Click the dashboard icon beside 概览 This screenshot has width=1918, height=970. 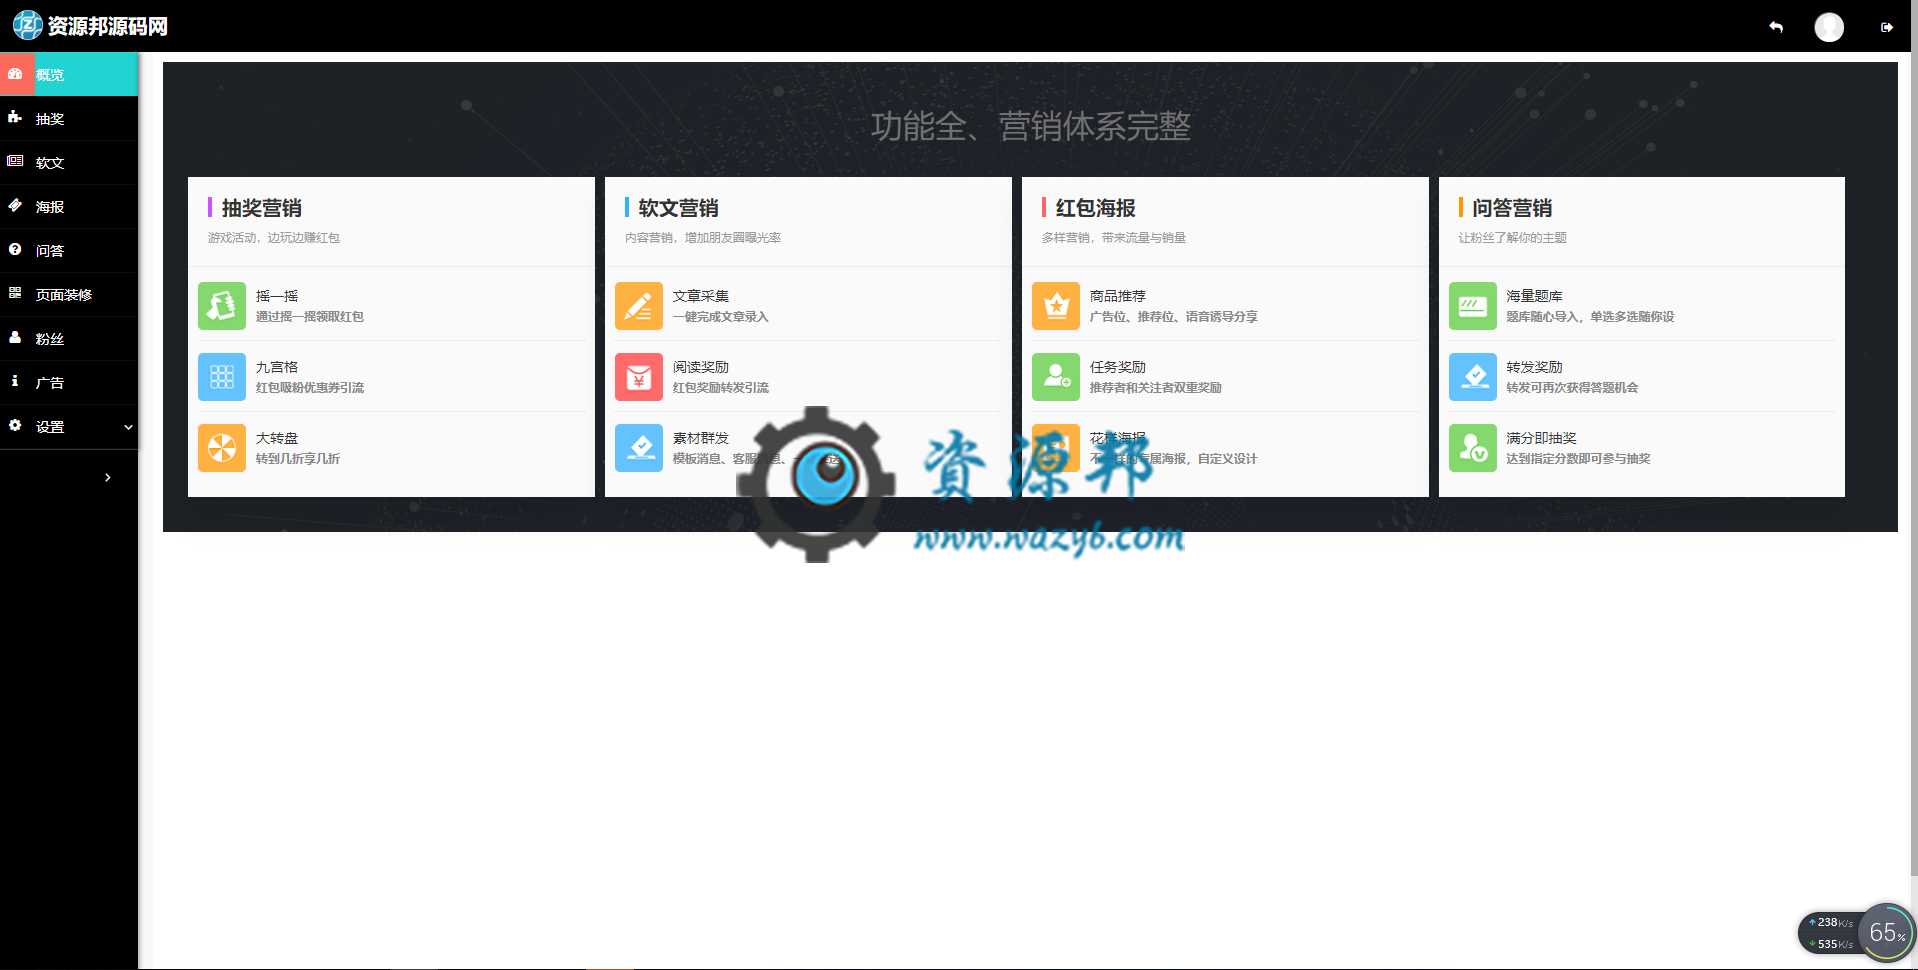pos(15,74)
